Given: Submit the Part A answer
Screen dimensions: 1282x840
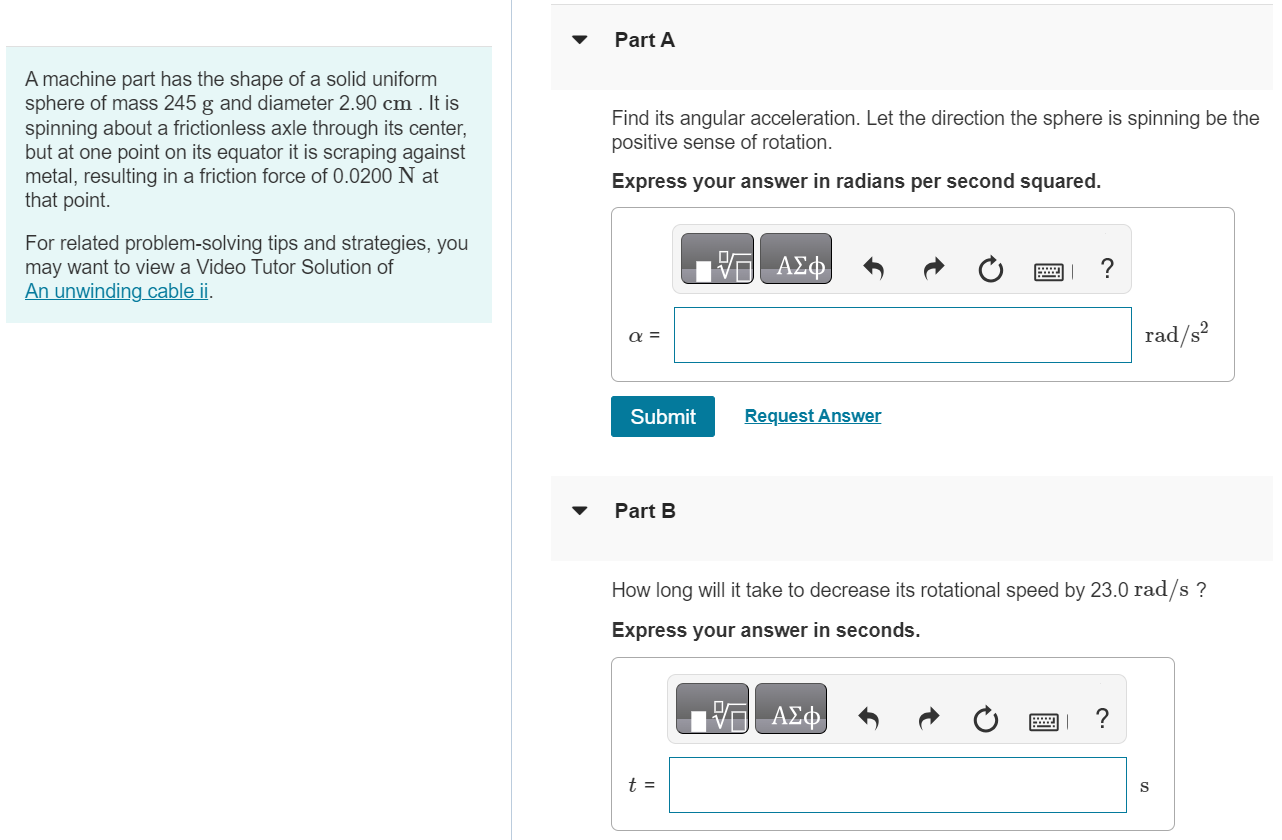Looking at the screenshot, I should [x=663, y=416].
